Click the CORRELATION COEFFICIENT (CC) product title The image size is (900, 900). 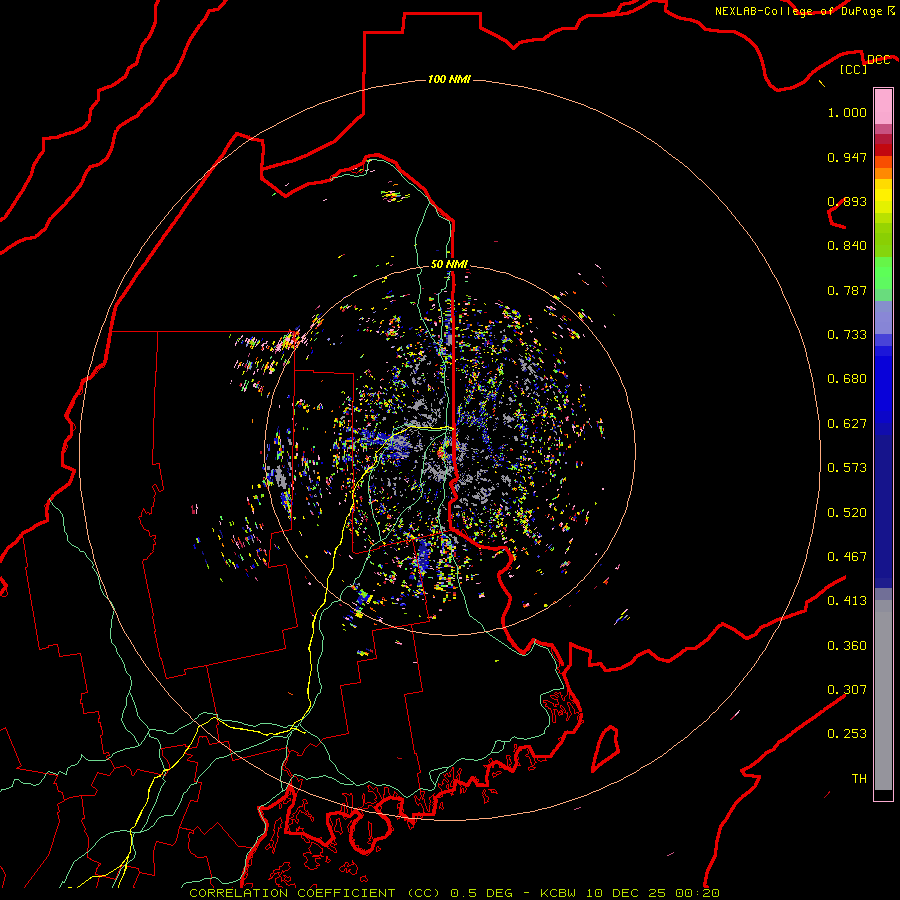coord(315,893)
